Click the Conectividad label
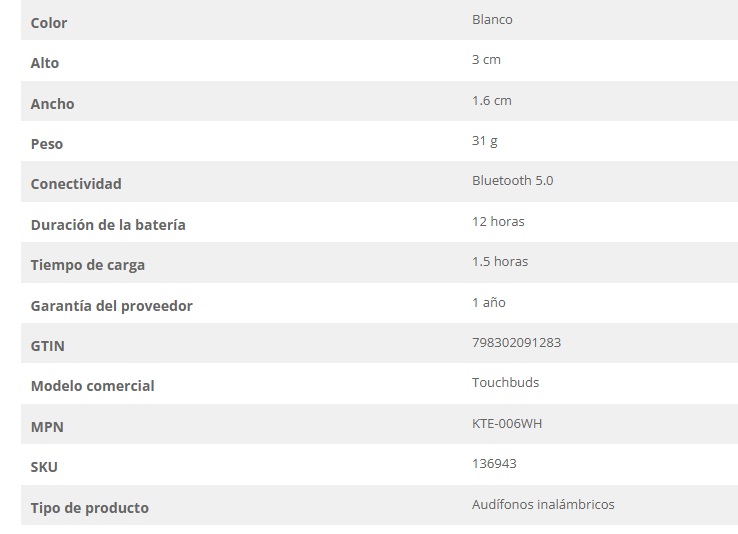This screenshot has height=534, width=738. [76, 184]
